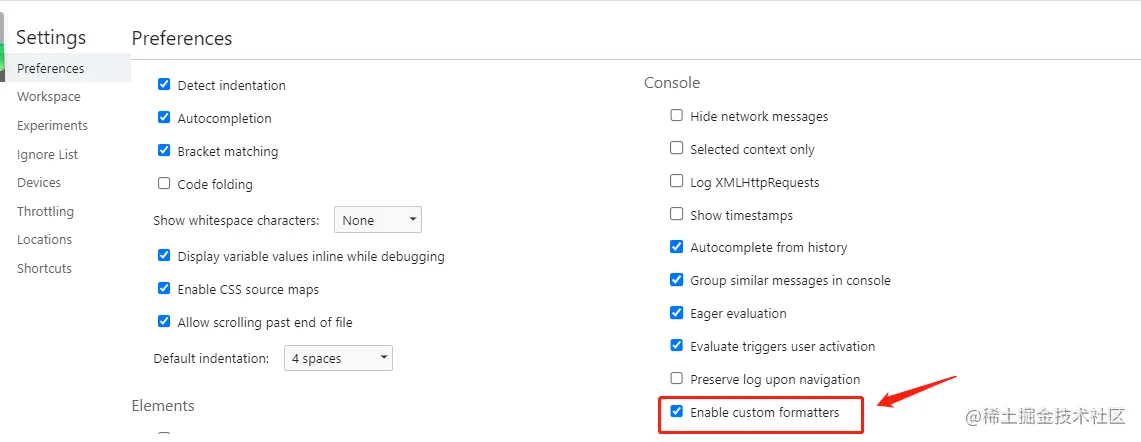Expand the Default indentation dropdown
Image resolution: width=1141 pixels, height=442 pixels.
click(x=340, y=358)
